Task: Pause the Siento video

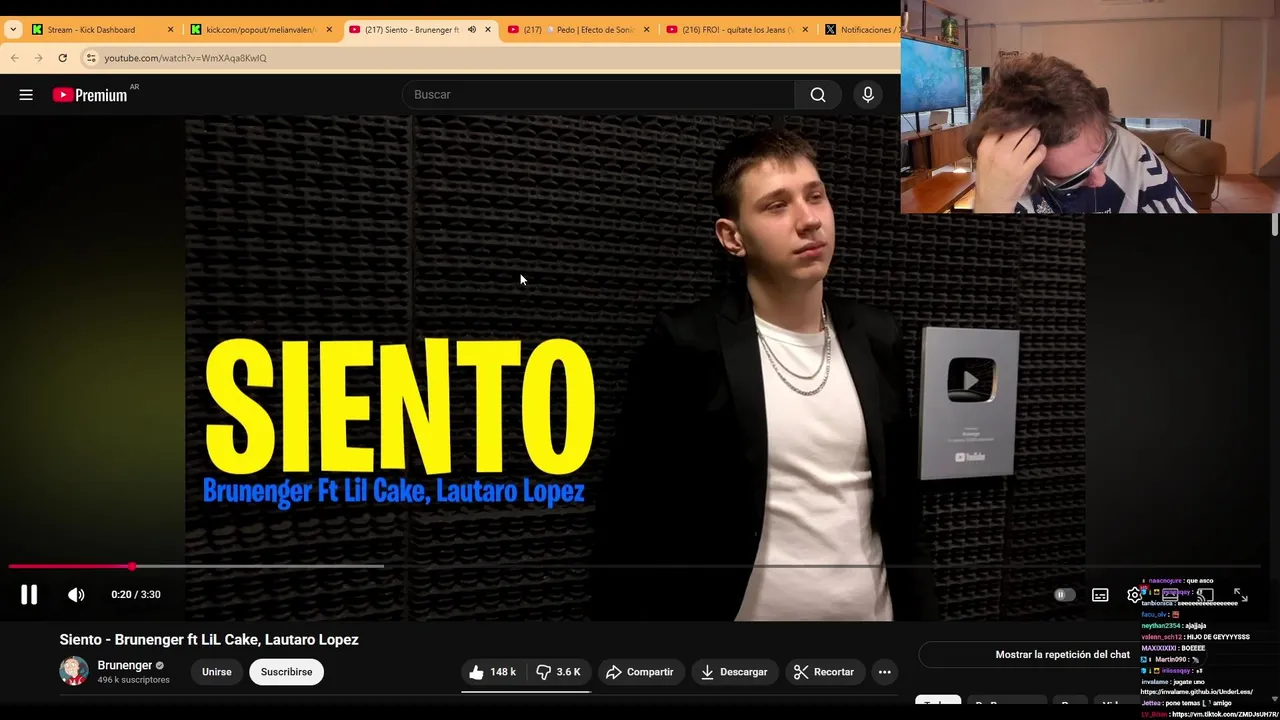Action: coord(29,595)
